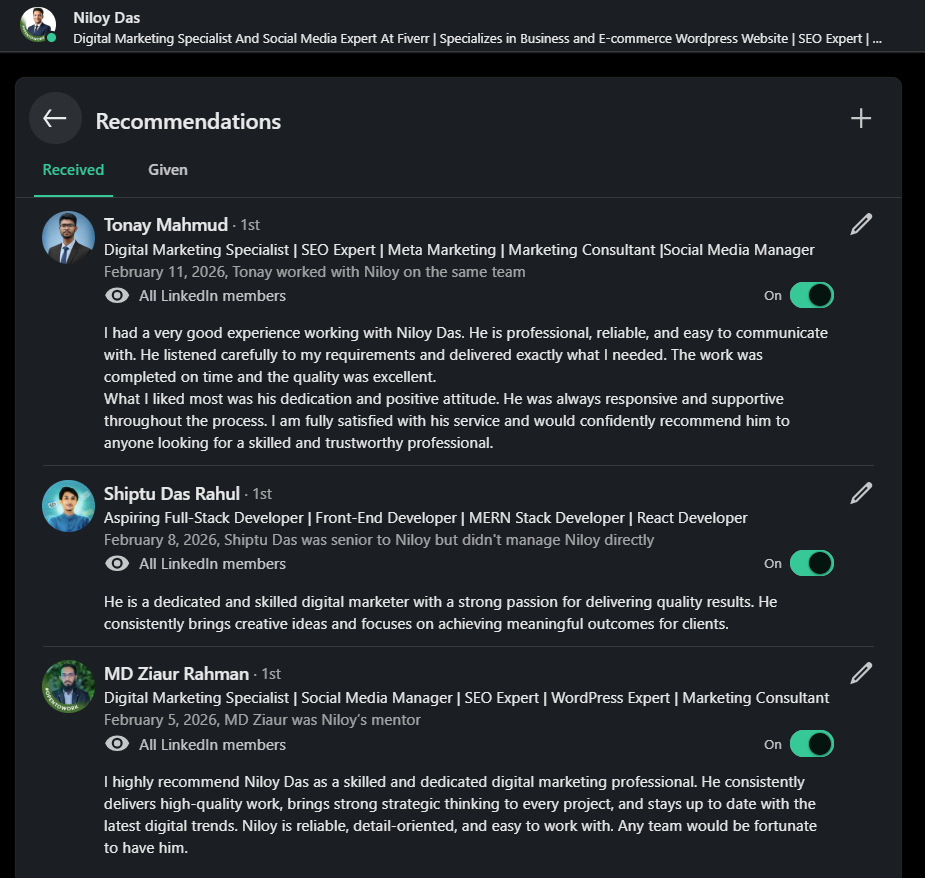Click the plus icon to add recommendation

coord(861,119)
